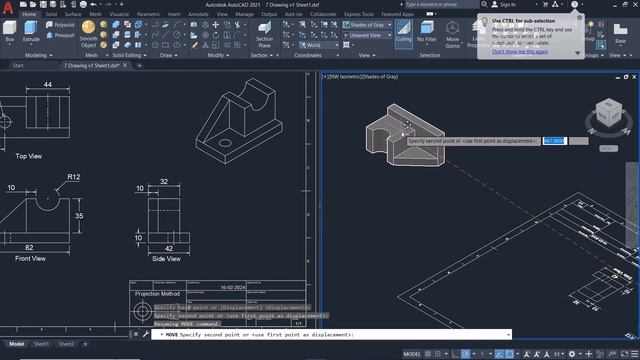The height and width of the screenshot is (360, 640).
Task: Add a new layout with plus button
Action: pyautogui.click(x=85, y=344)
